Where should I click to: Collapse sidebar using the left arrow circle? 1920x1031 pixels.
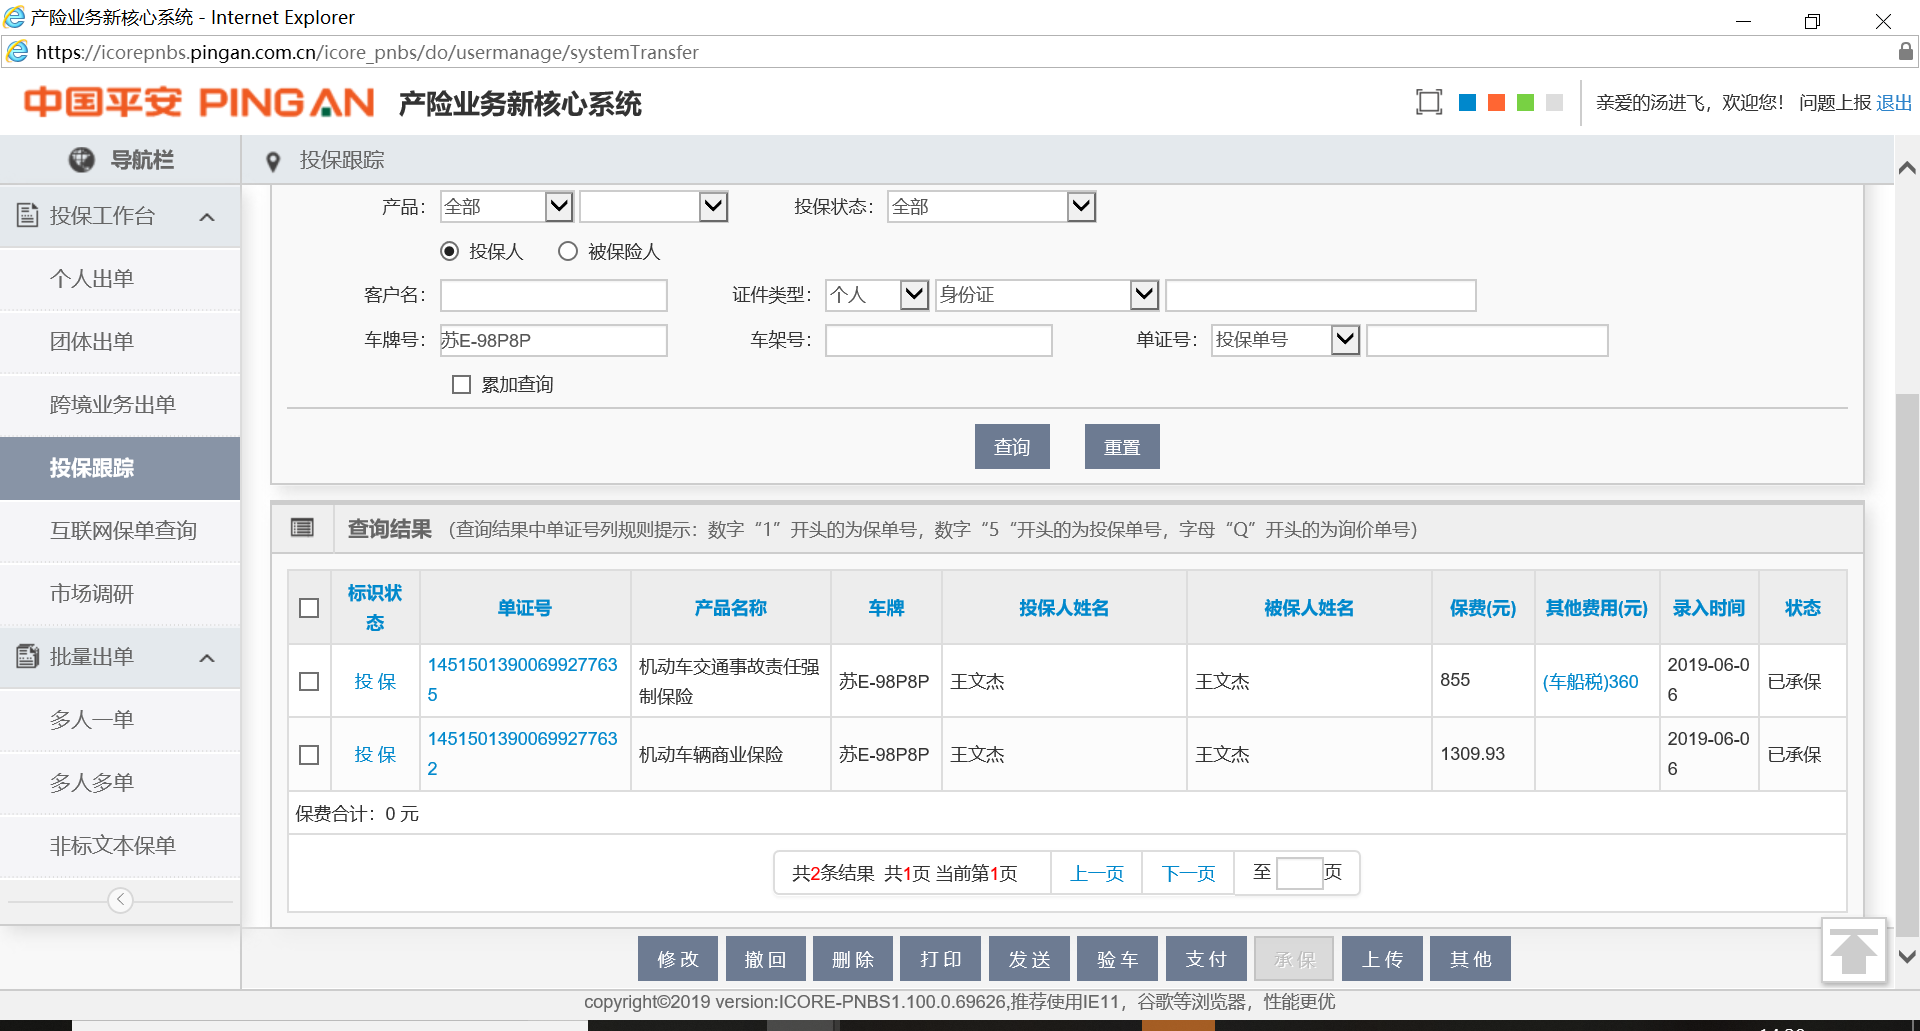[x=120, y=900]
